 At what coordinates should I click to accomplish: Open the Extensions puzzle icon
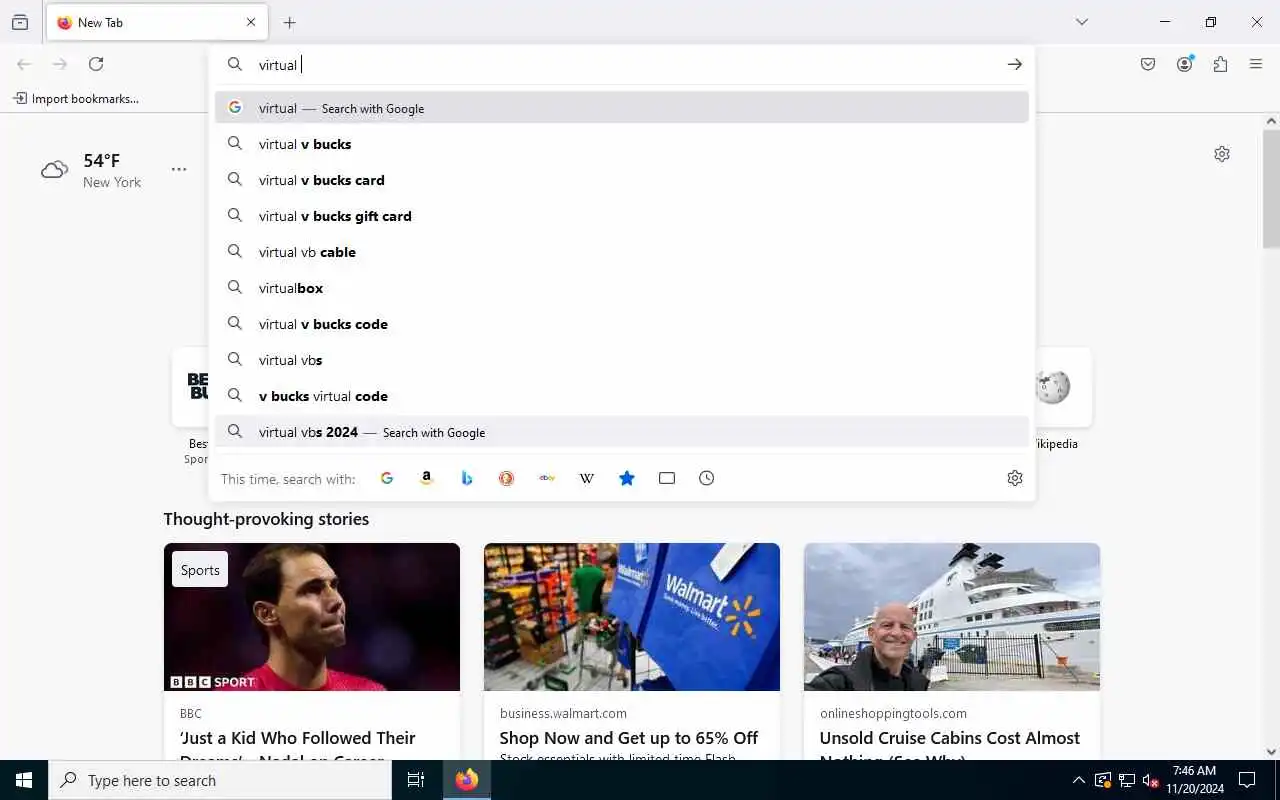[x=1220, y=64]
